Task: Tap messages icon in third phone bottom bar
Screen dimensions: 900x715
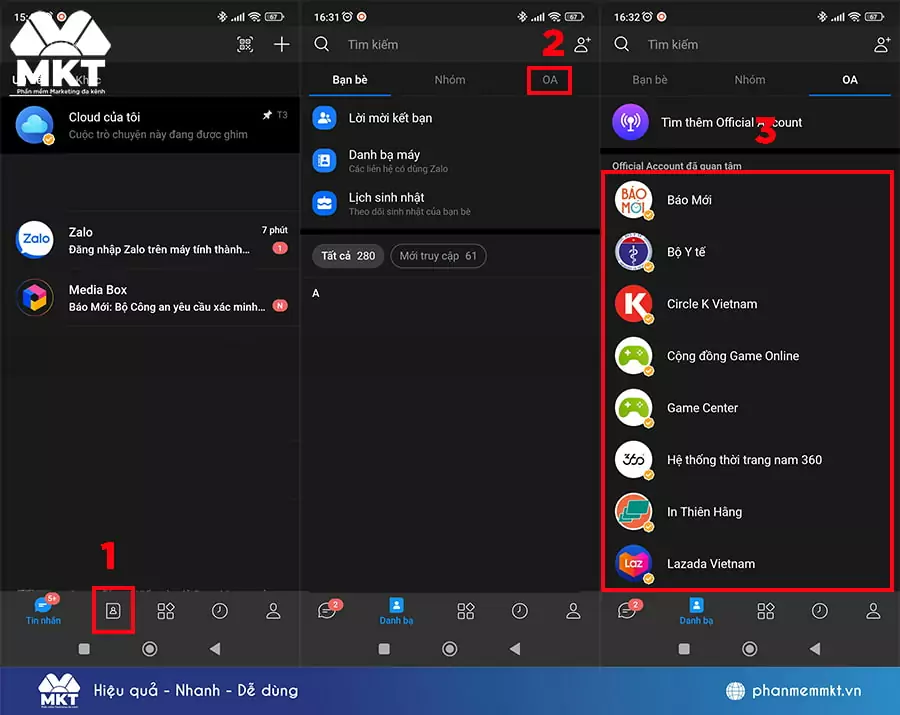Action: pyautogui.click(x=628, y=611)
